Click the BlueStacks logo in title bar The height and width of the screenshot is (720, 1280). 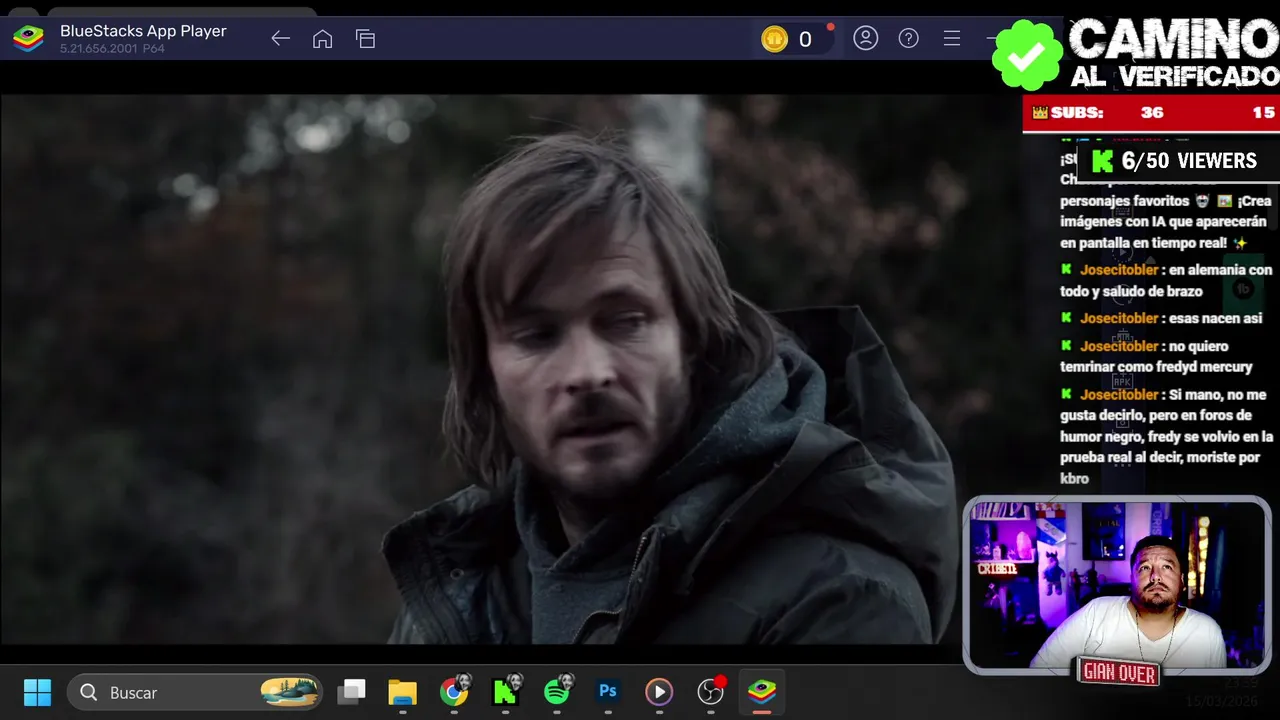tap(28, 39)
